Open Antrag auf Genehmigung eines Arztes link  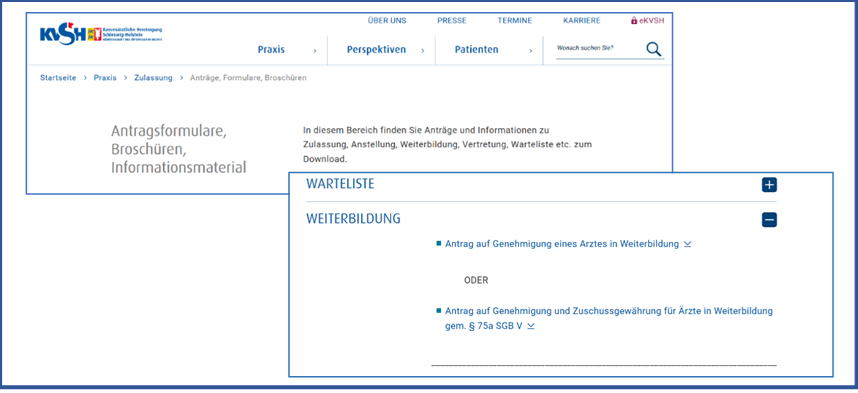tap(562, 244)
